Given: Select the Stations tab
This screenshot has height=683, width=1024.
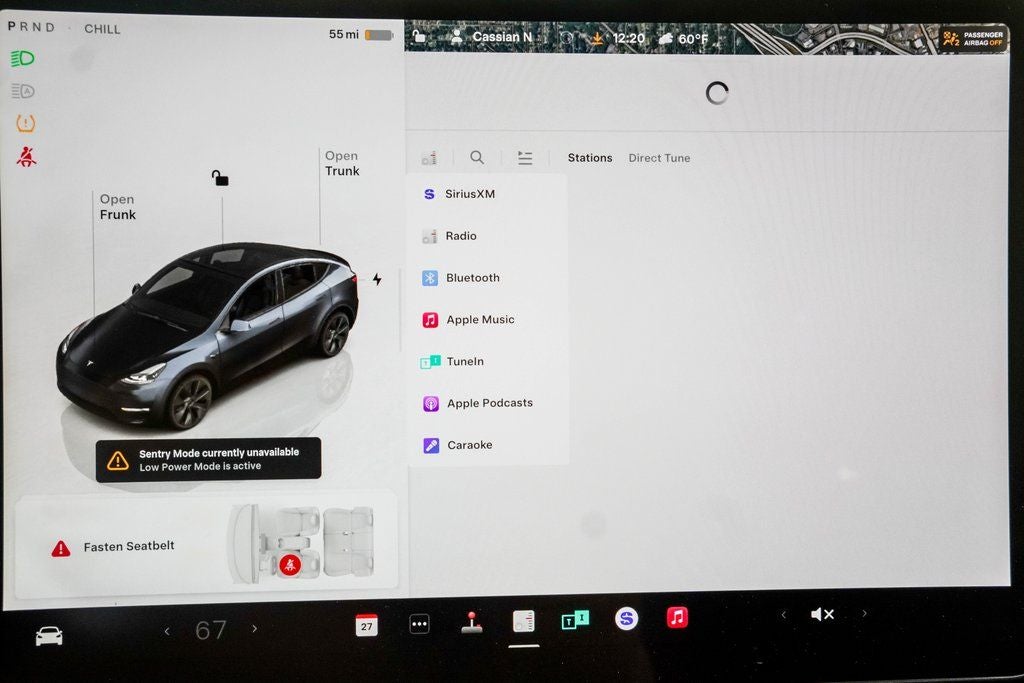Looking at the screenshot, I should (589, 157).
